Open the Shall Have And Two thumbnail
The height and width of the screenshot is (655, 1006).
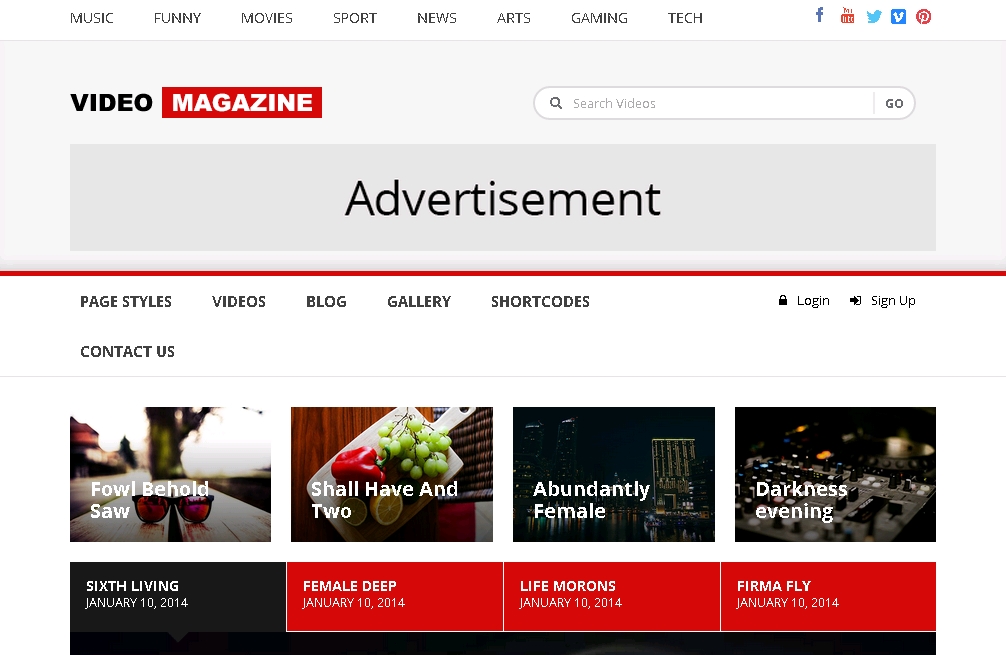391,474
